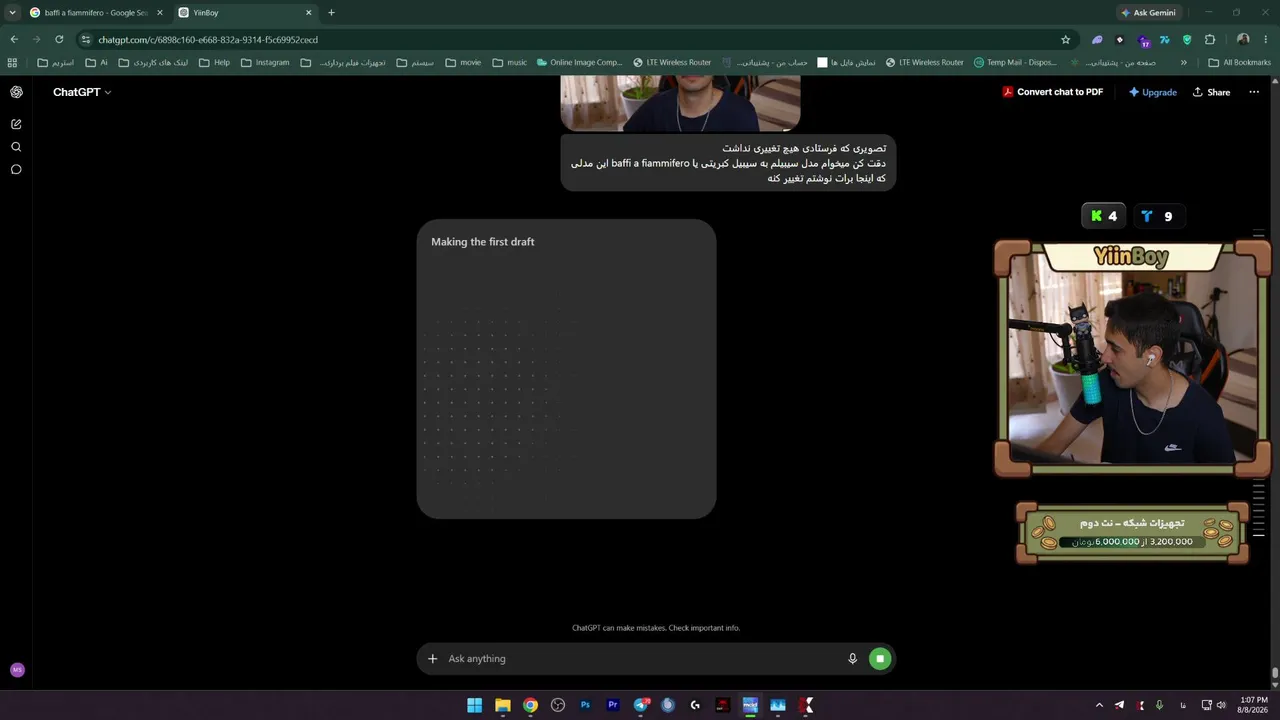The height and width of the screenshot is (720, 1280).
Task: Click the address bar URL
Action: [208, 40]
